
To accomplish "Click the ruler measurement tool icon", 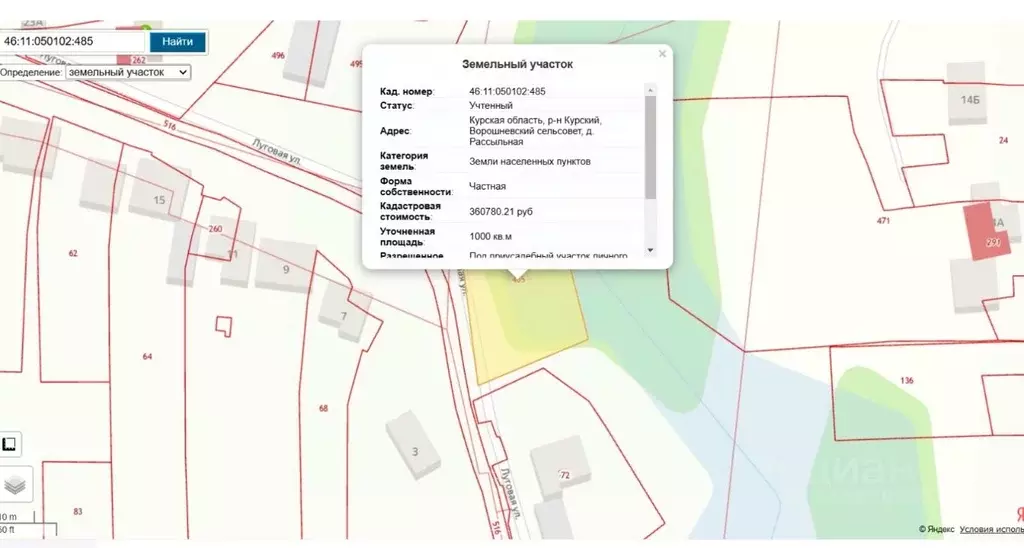I will coord(9,445).
